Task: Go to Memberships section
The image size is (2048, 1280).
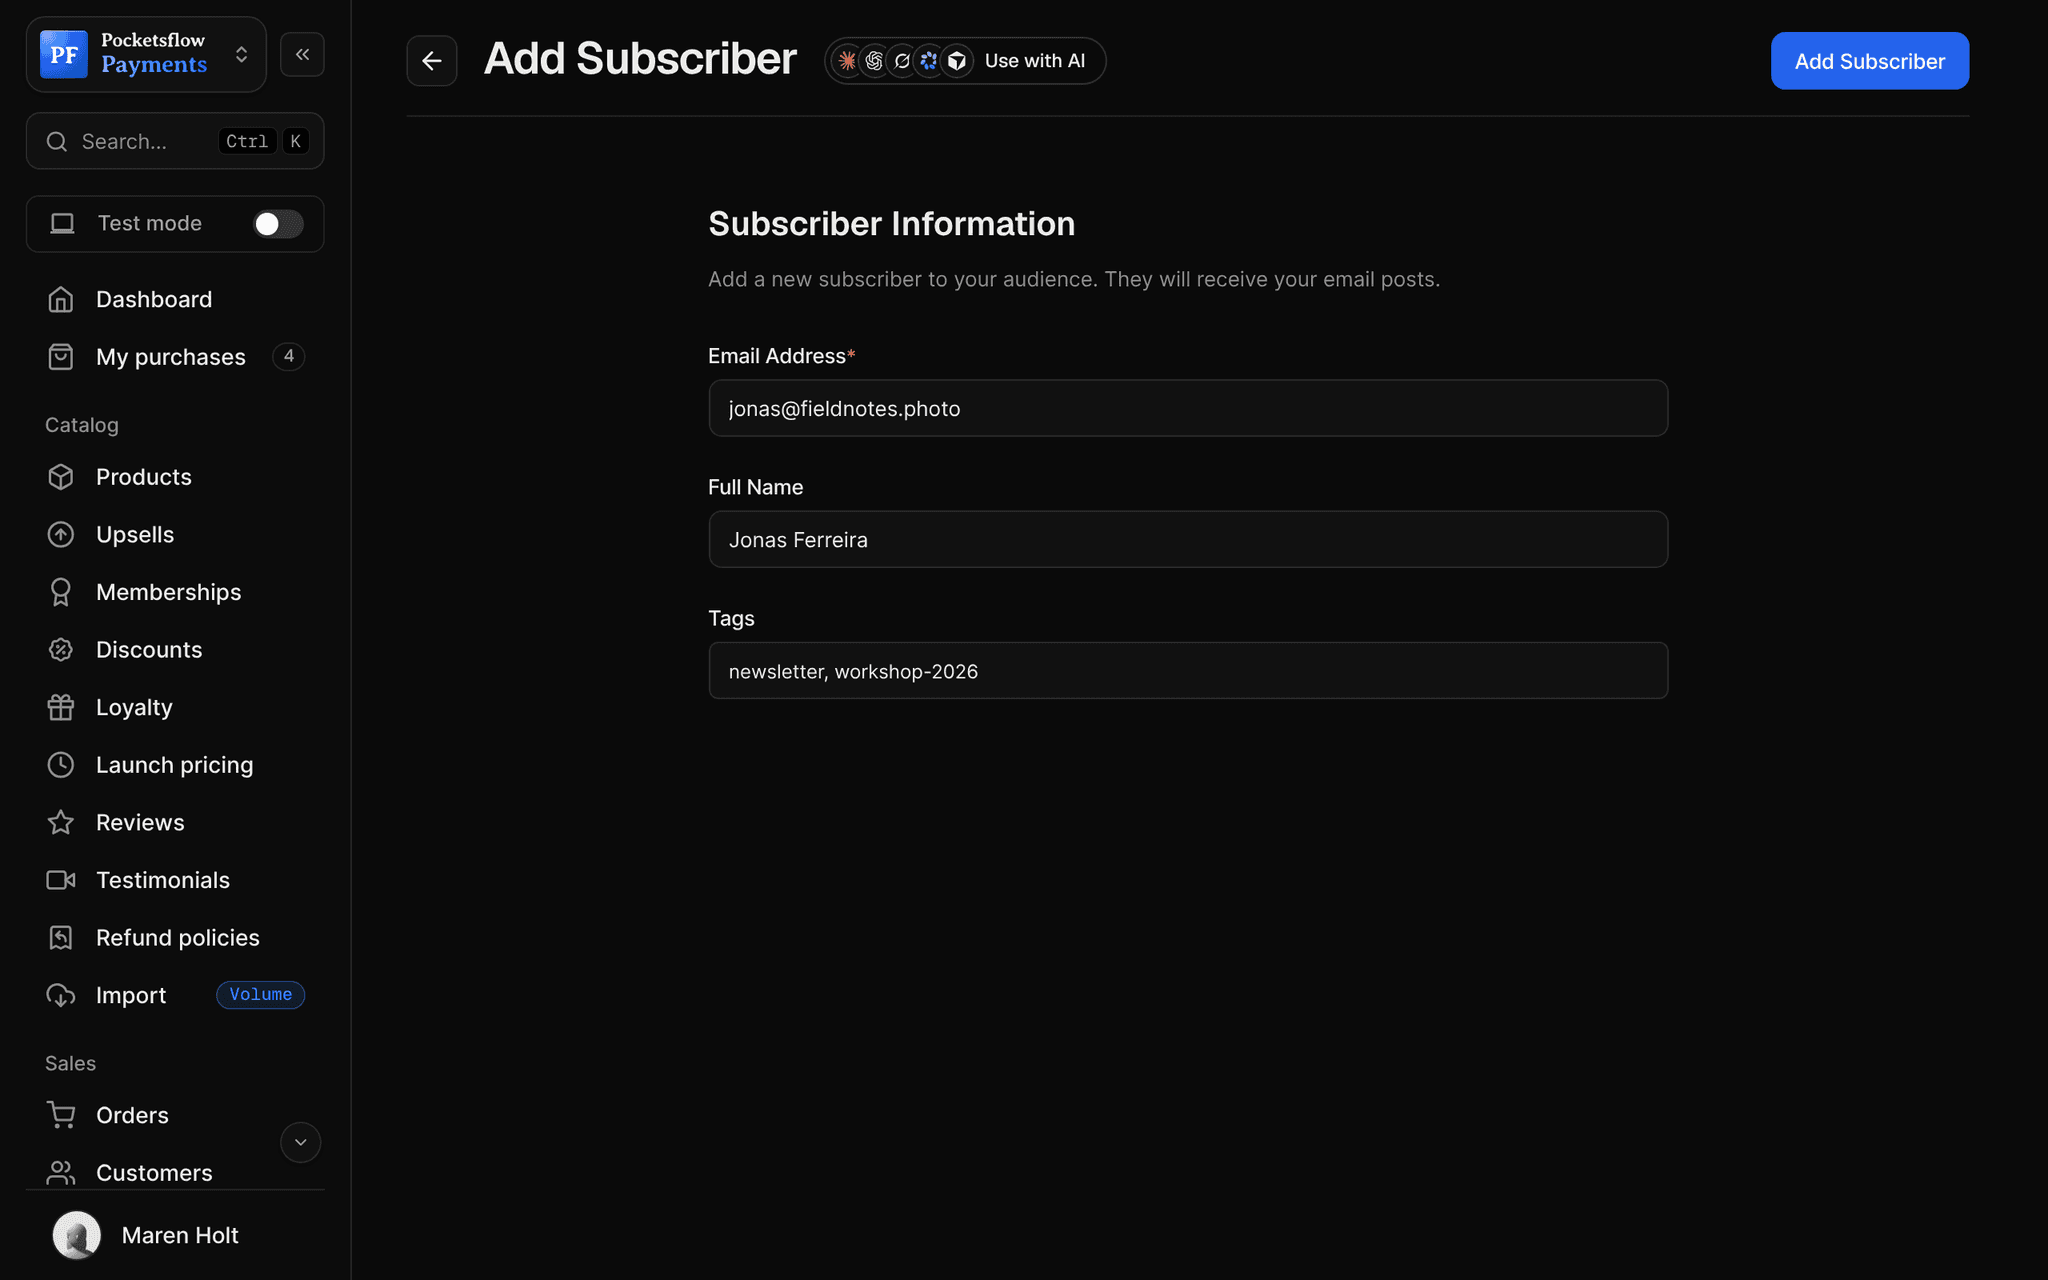Action: (x=175, y=592)
